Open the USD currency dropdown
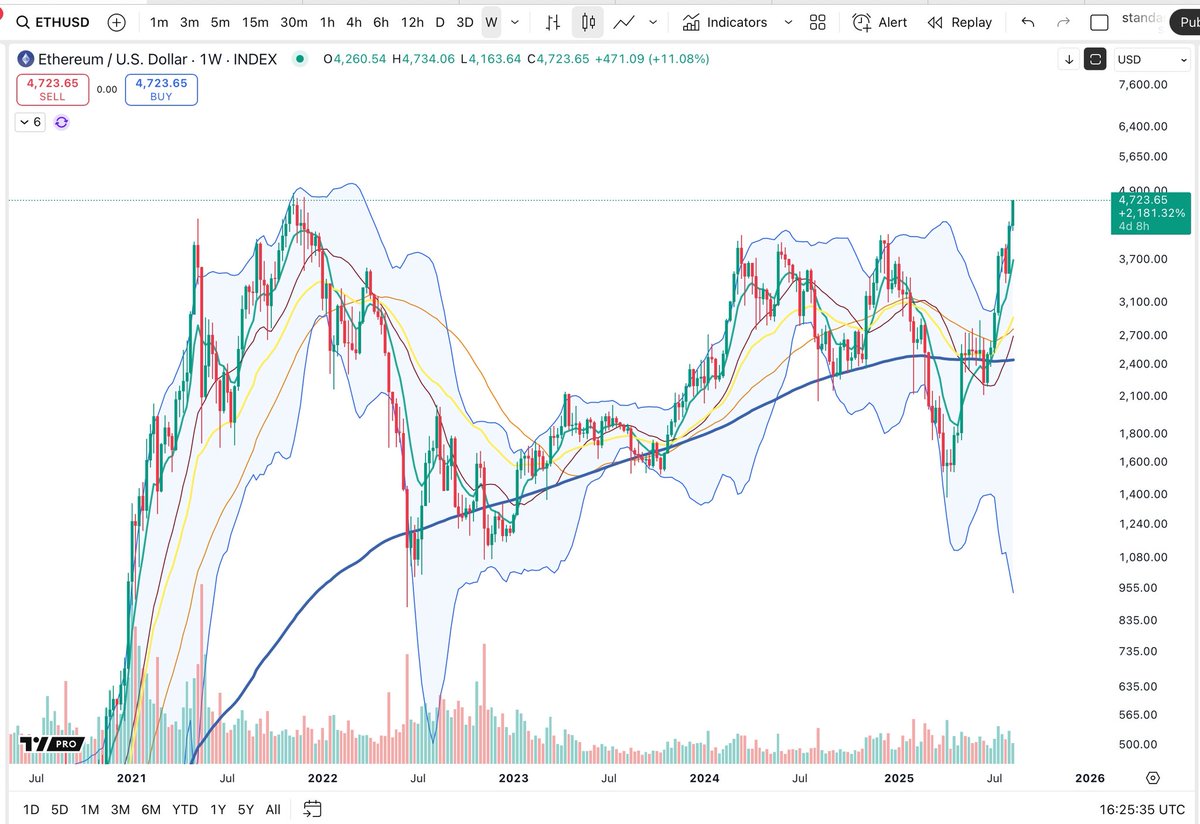 tap(1151, 59)
